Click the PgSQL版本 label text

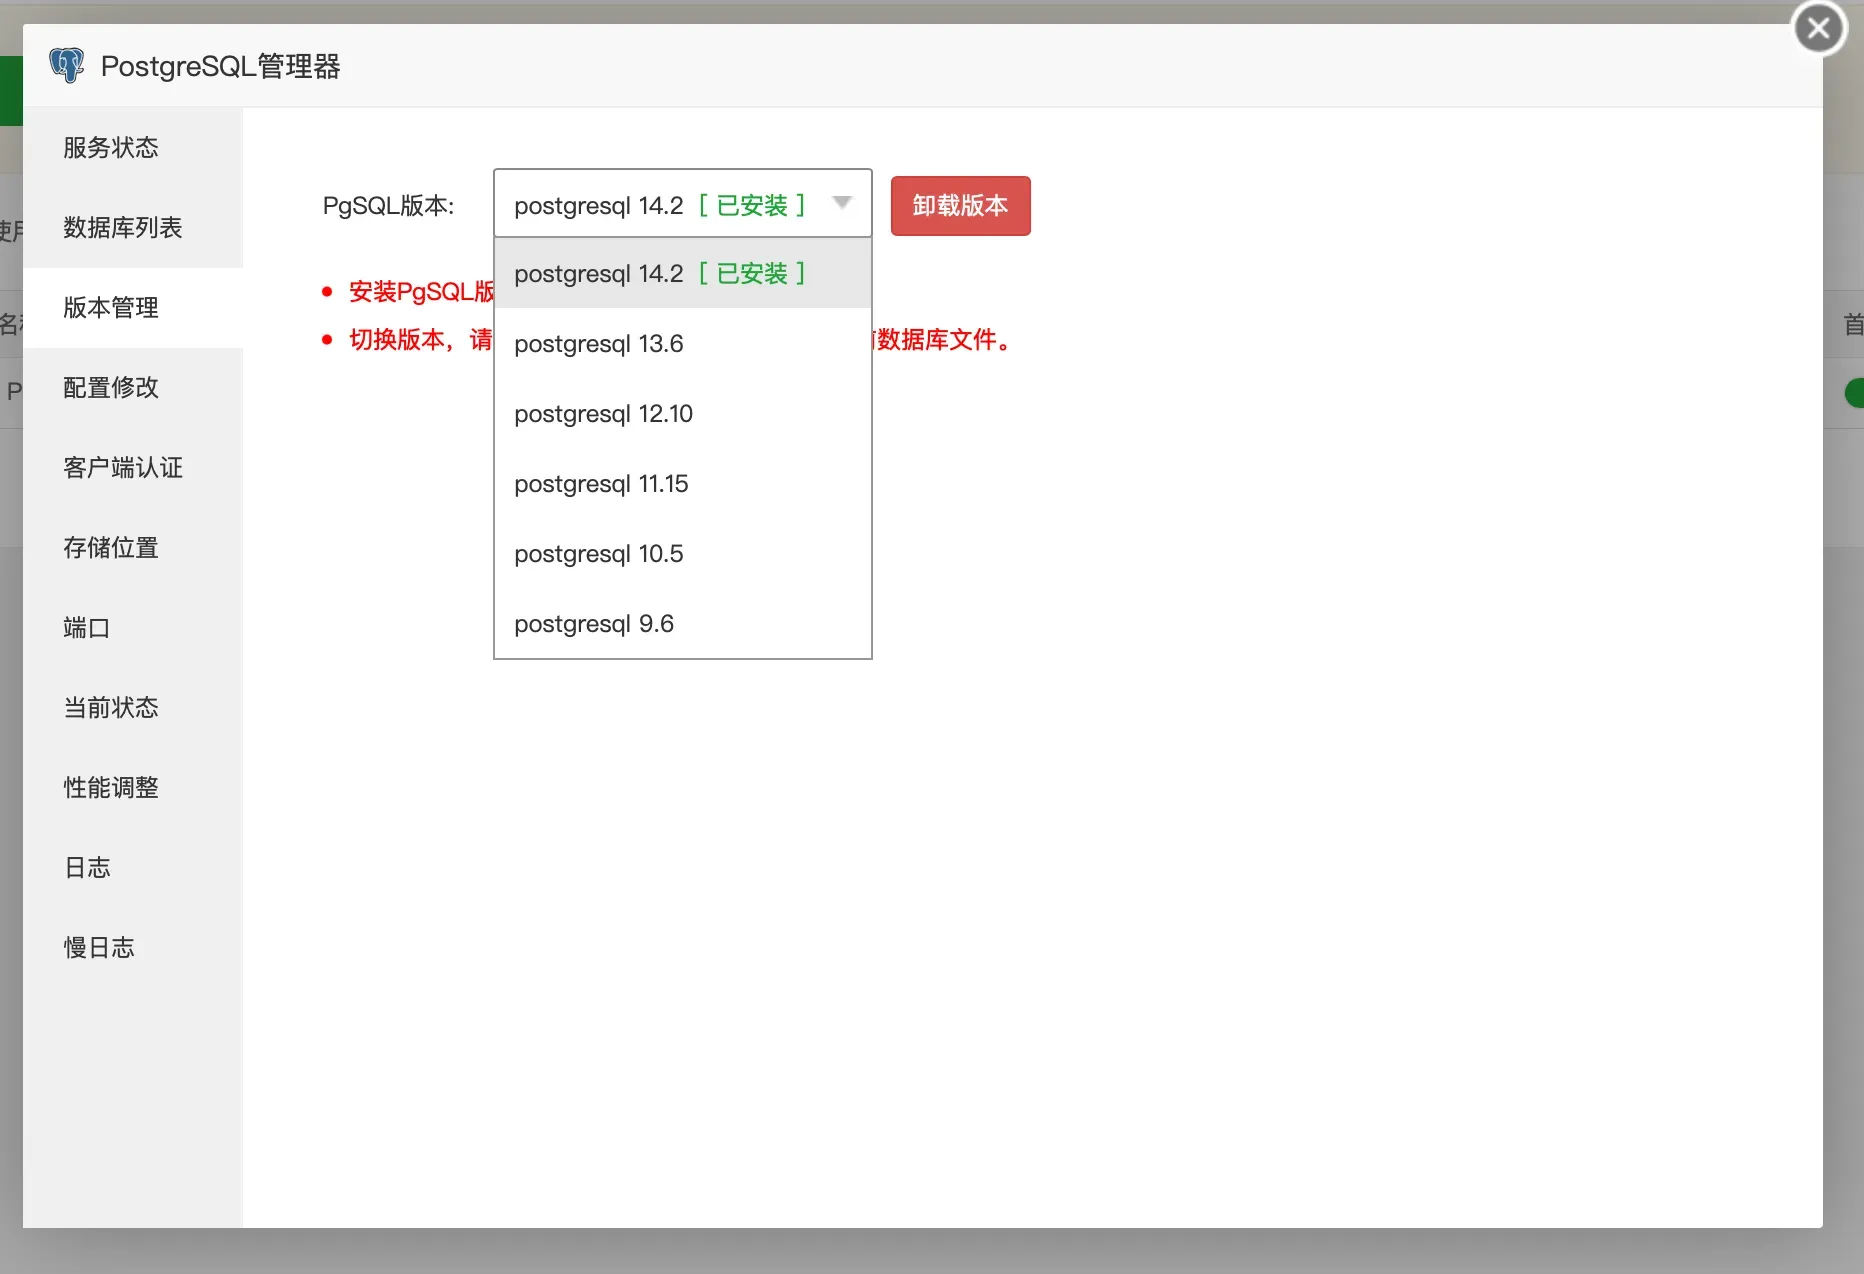tap(388, 206)
